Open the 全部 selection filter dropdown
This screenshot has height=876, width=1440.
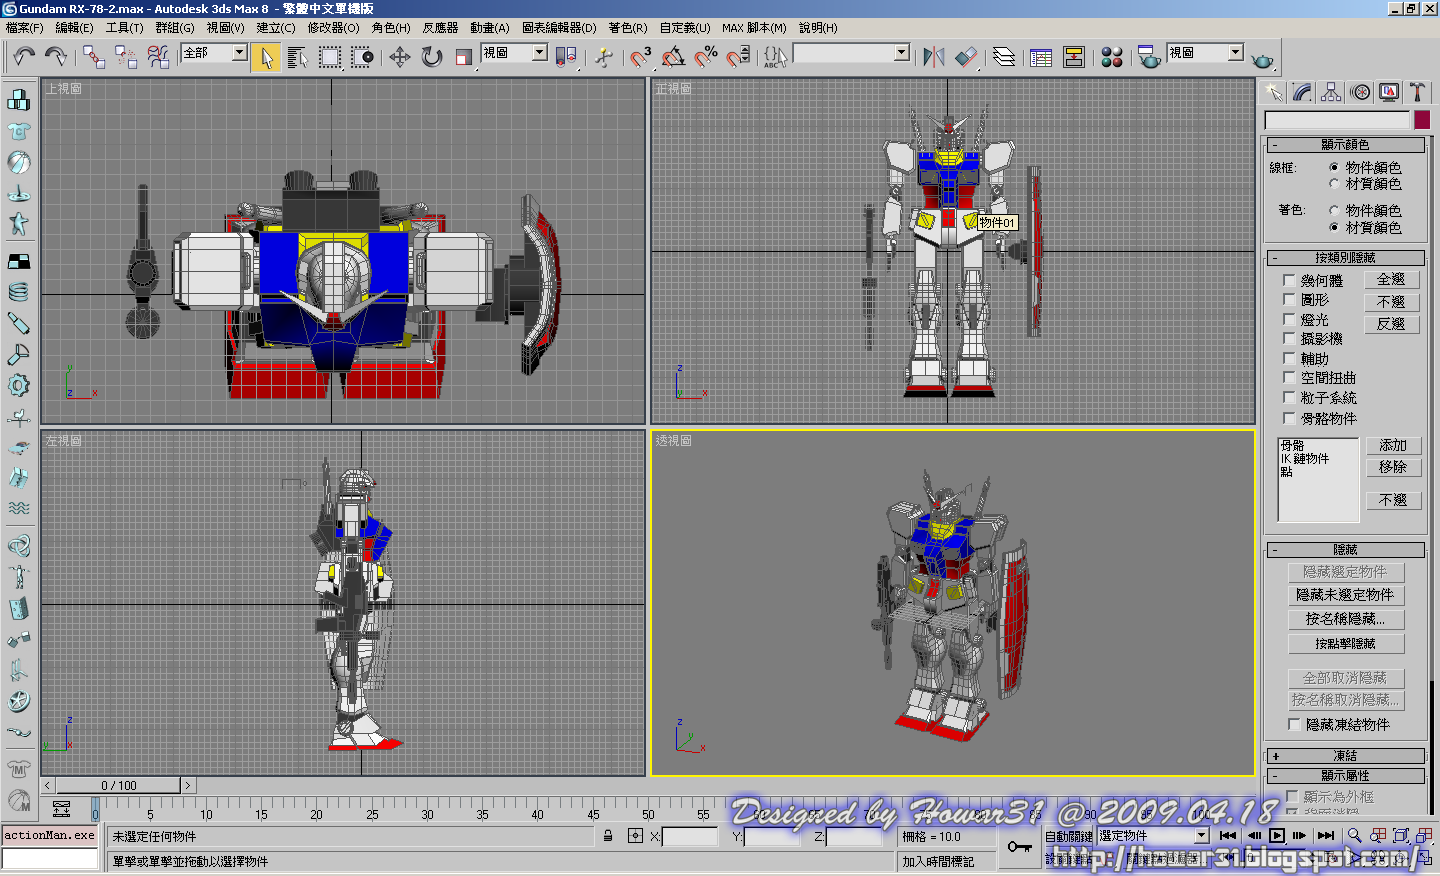[x=240, y=53]
